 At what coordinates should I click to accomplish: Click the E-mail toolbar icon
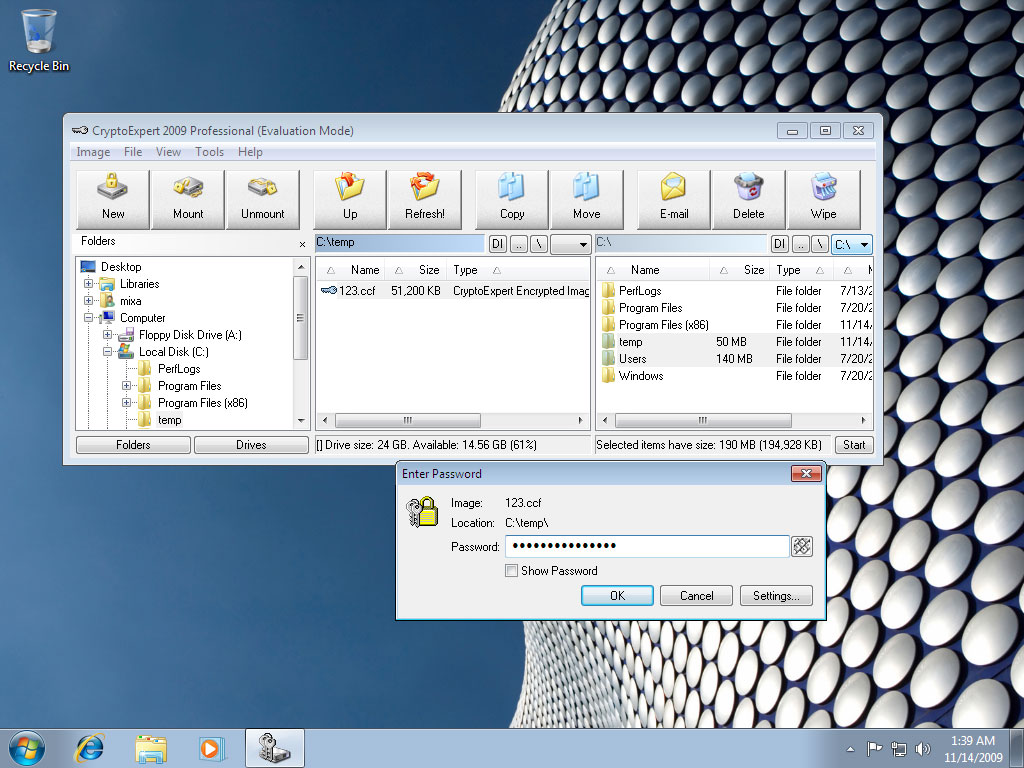[x=674, y=198]
